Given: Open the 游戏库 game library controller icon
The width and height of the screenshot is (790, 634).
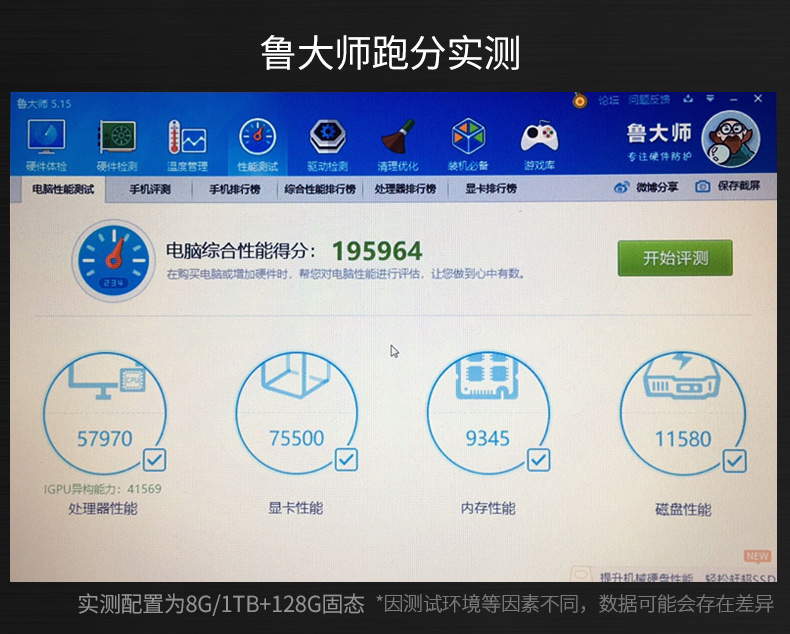Looking at the screenshot, I should click(539, 137).
